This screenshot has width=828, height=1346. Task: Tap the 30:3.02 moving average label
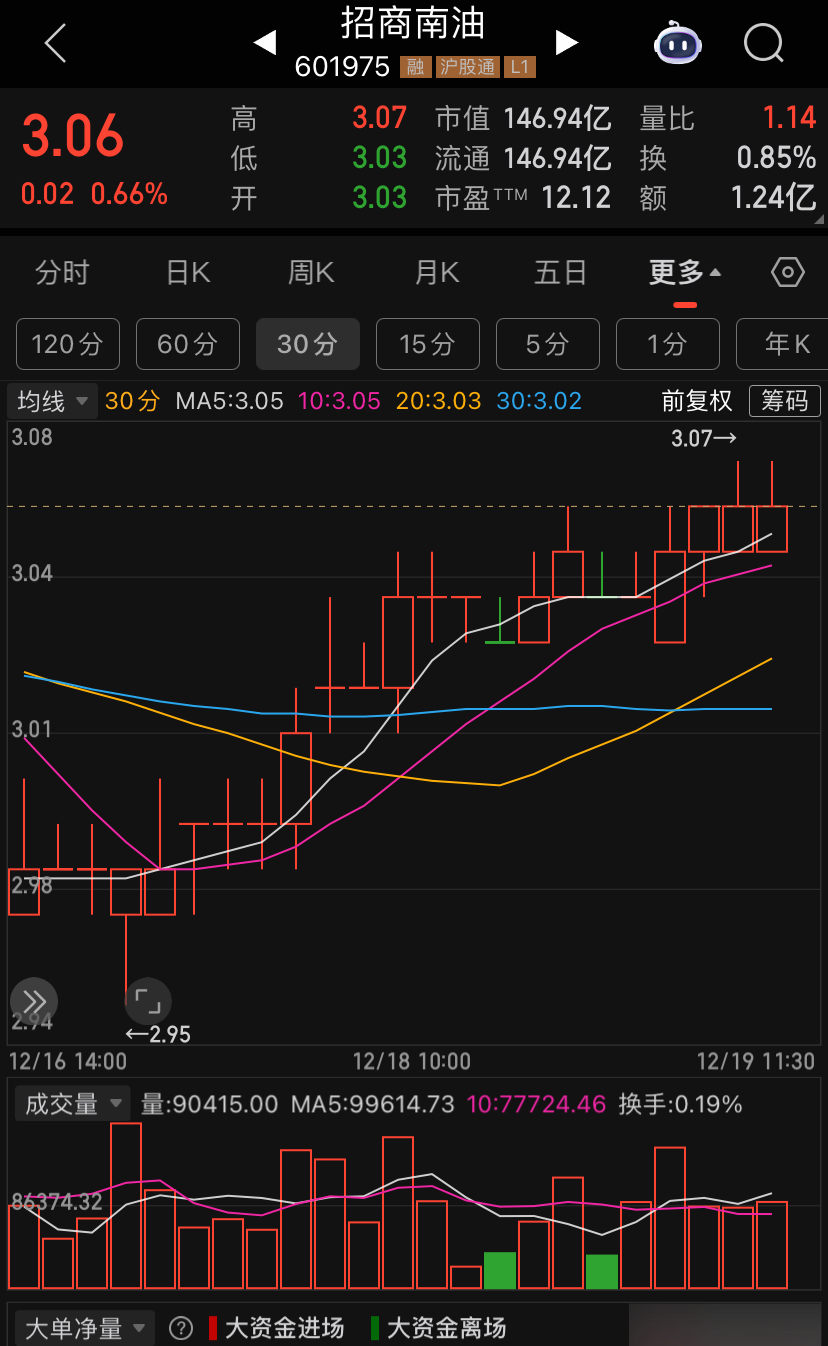[539, 401]
